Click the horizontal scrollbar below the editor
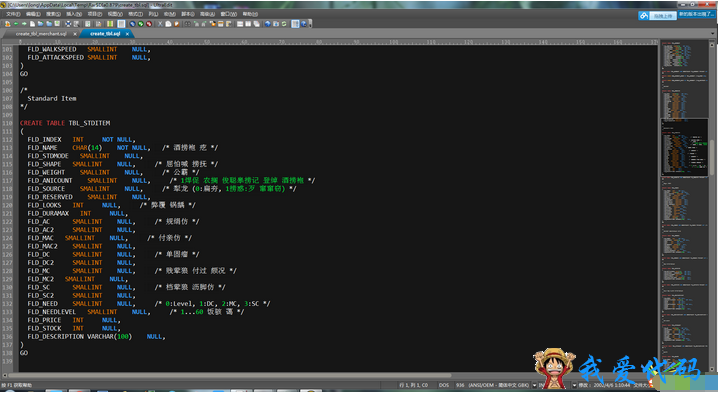This screenshot has height=394, width=718. pyautogui.click(x=330, y=375)
